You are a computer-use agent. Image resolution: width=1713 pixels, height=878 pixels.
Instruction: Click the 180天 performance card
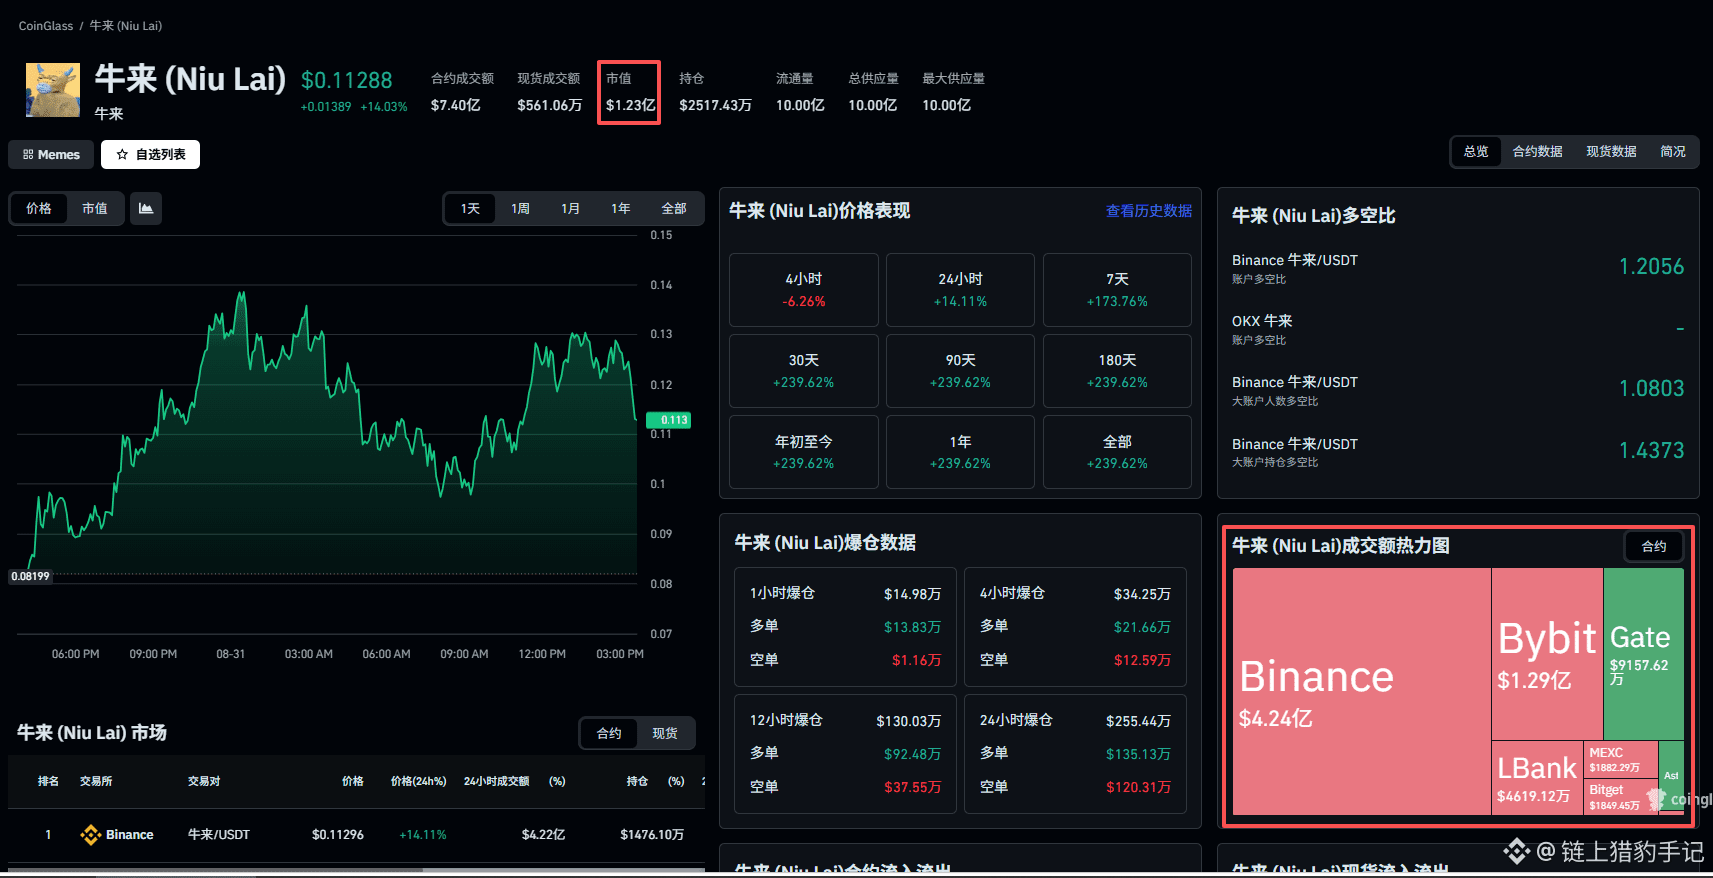(1117, 371)
